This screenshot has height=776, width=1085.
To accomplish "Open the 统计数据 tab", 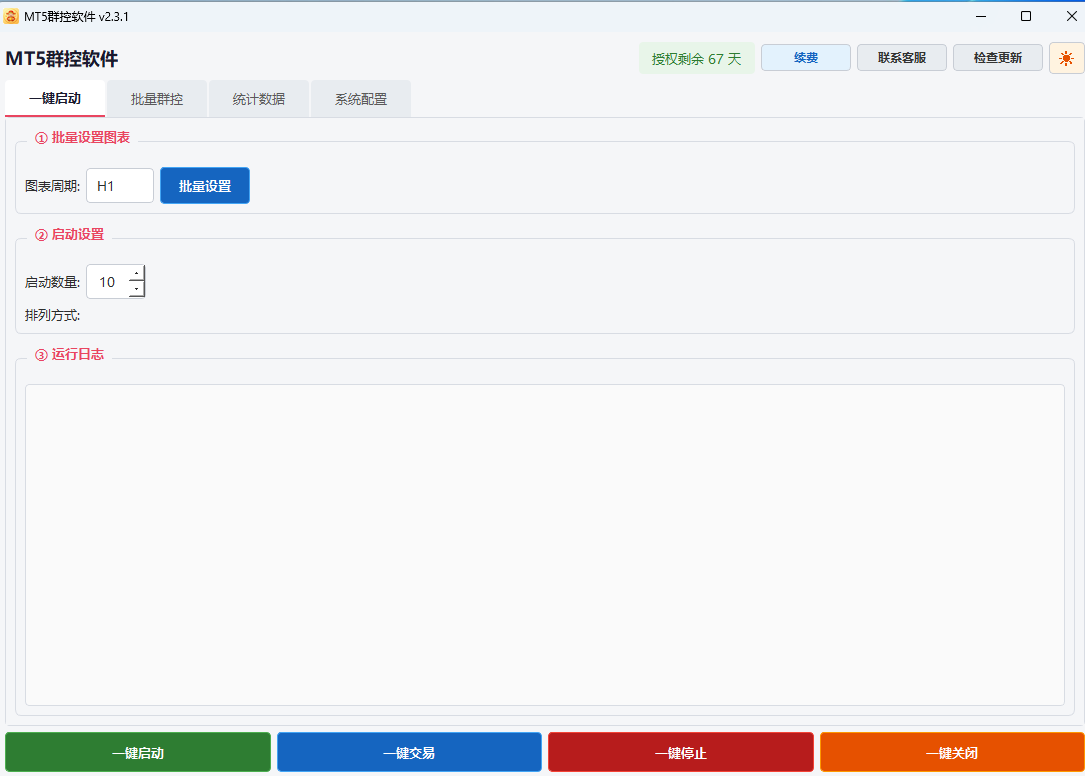I will (x=258, y=99).
